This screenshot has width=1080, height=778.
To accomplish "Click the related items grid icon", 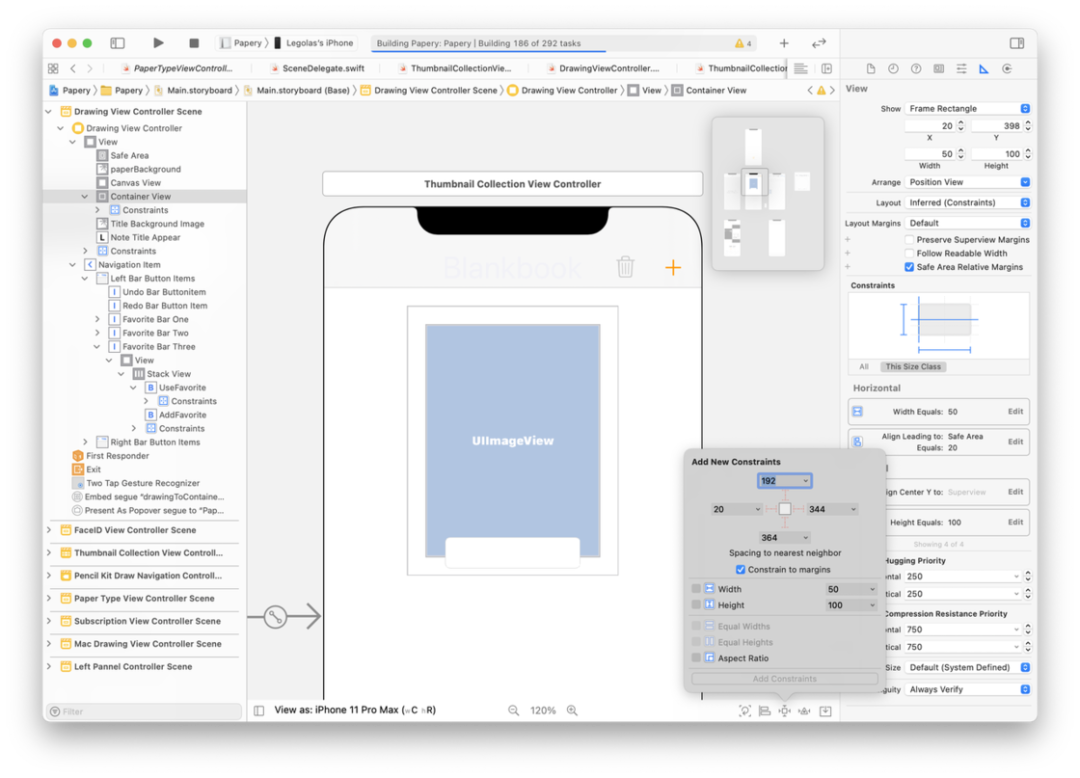I will coord(53,68).
